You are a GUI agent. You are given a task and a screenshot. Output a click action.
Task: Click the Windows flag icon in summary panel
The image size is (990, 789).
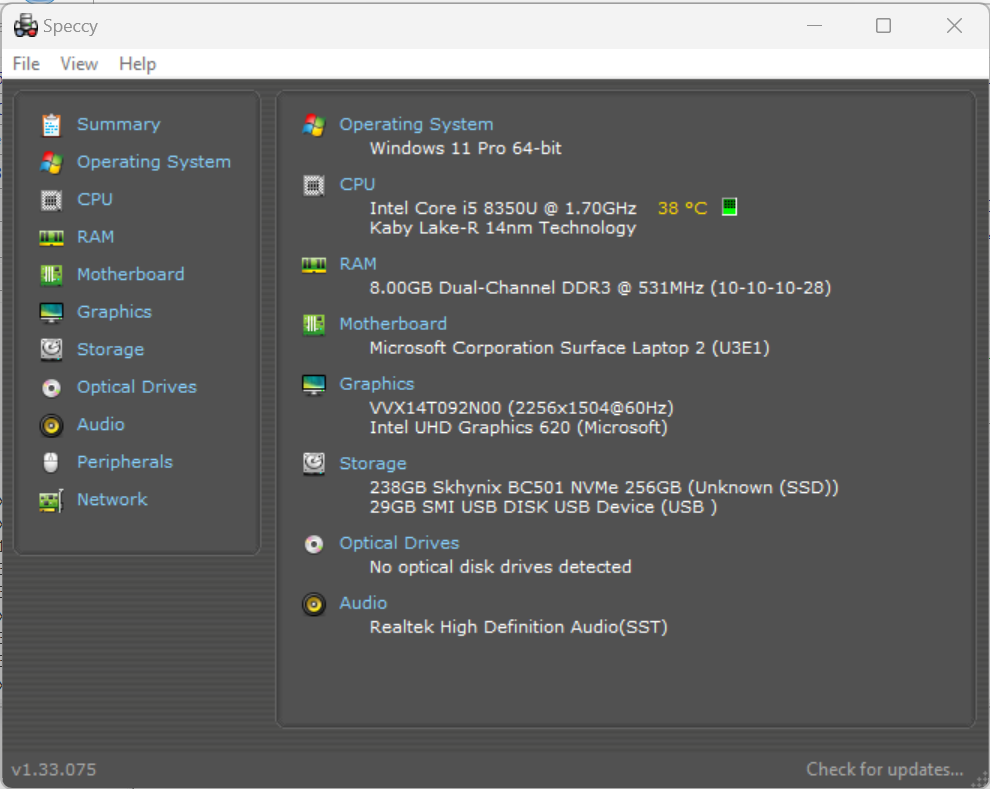point(314,125)
